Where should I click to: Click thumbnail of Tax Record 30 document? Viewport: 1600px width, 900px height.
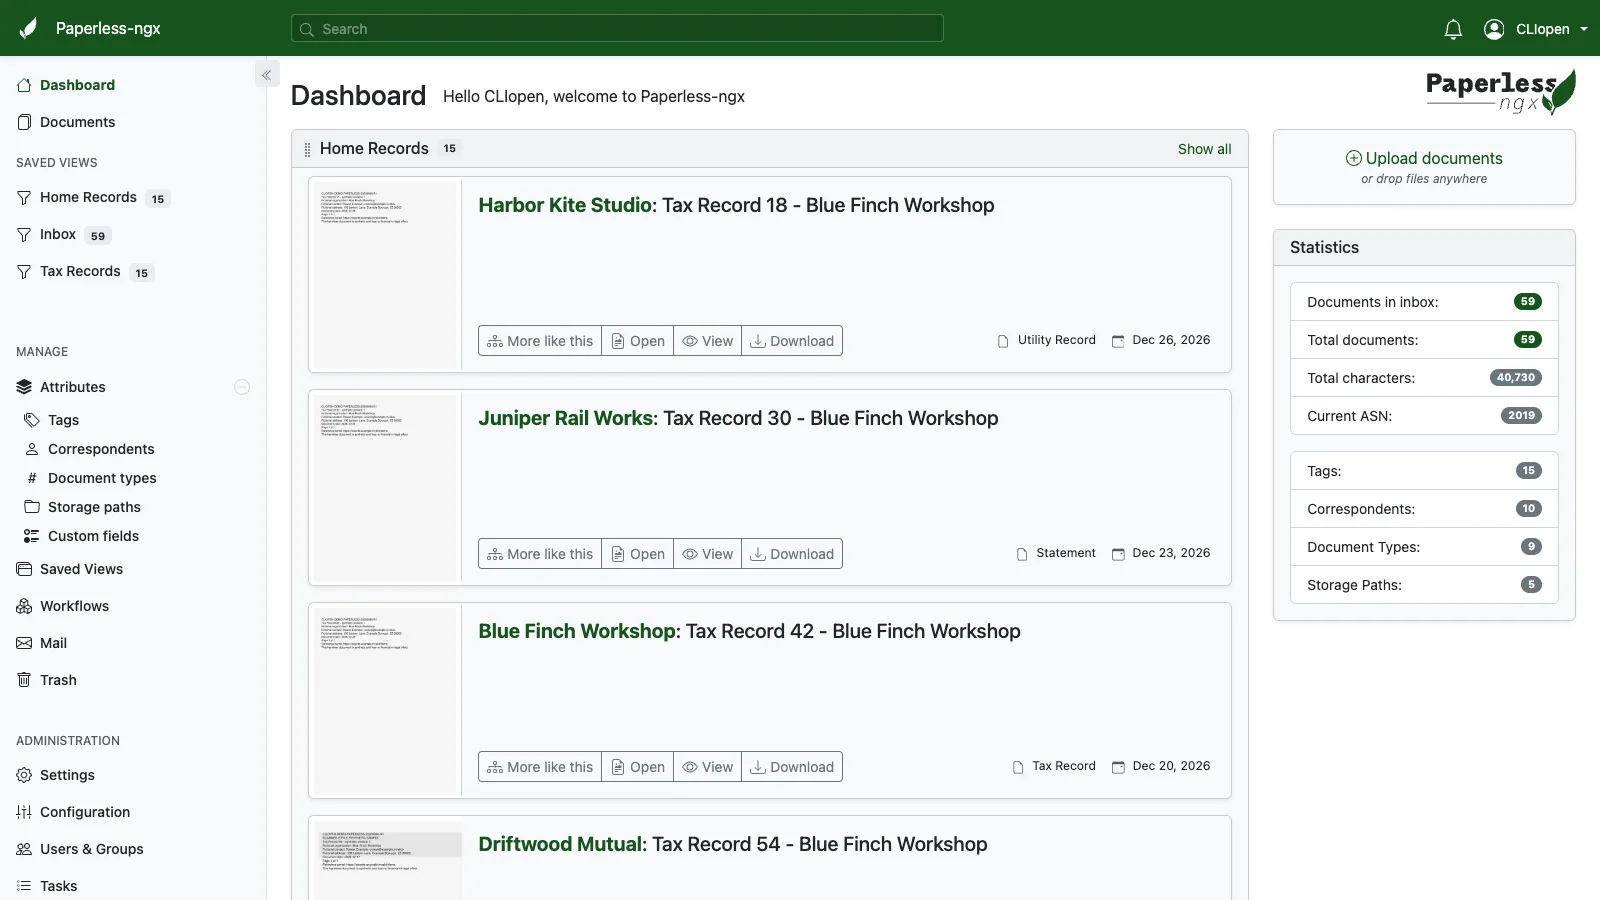(x=386, y=487)
